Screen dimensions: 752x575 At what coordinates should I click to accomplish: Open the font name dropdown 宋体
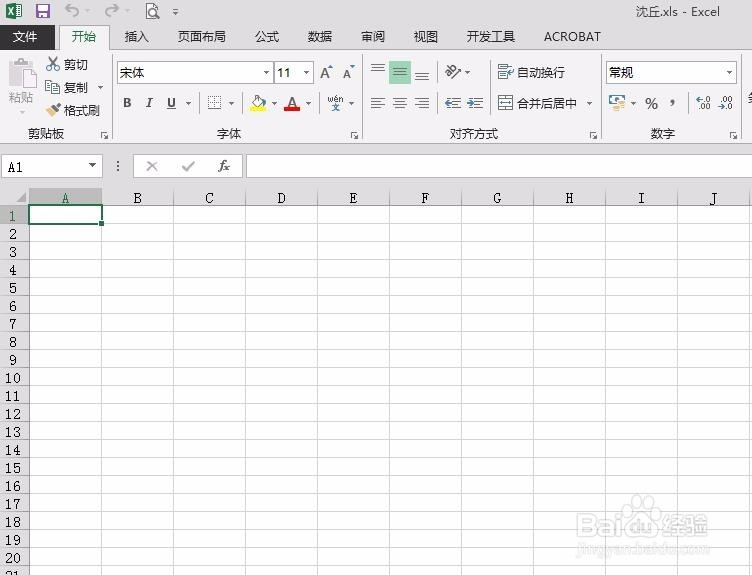[x=266, y=73]
